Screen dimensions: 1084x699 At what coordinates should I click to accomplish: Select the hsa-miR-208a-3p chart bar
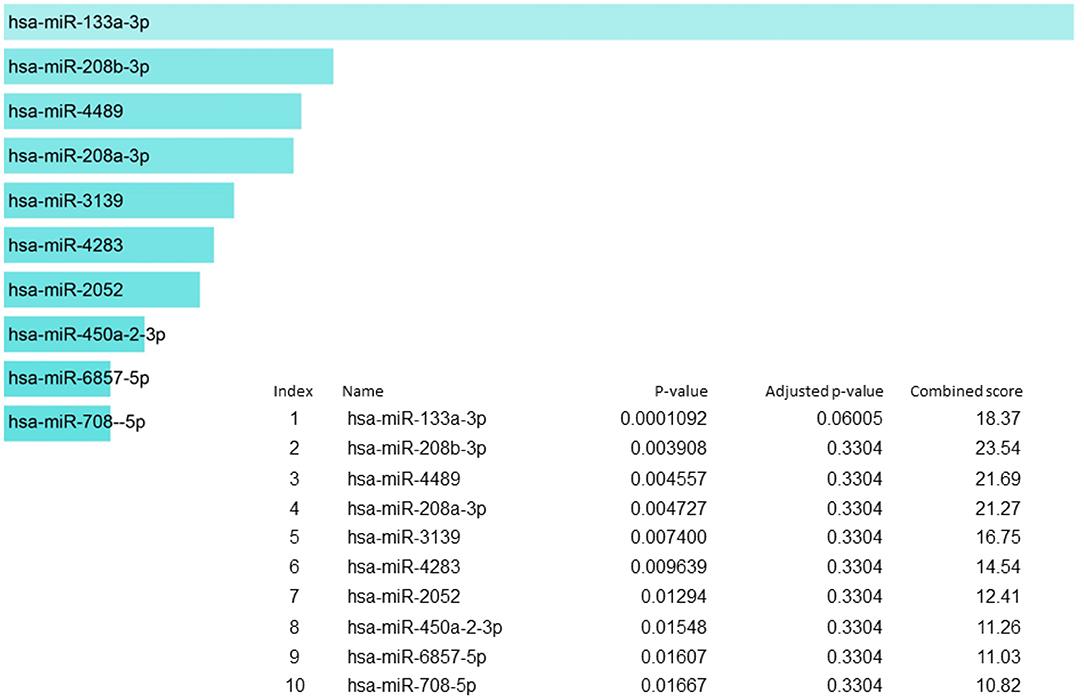pyautogui.click(x=149, y=156)
